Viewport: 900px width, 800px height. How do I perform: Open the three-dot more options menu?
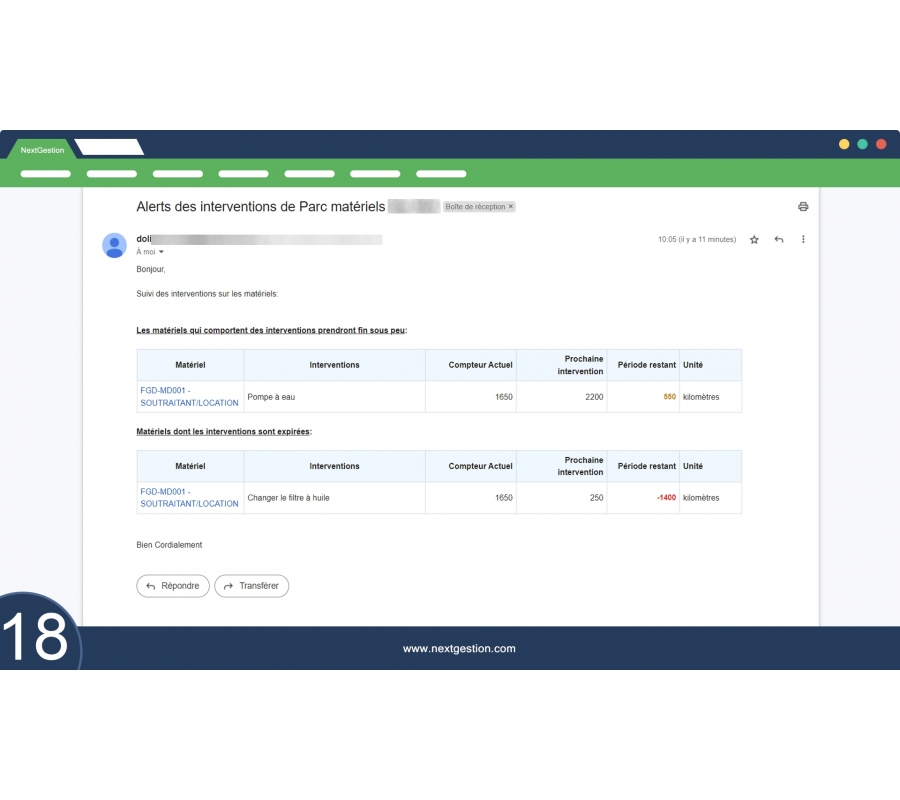(802, 240)
